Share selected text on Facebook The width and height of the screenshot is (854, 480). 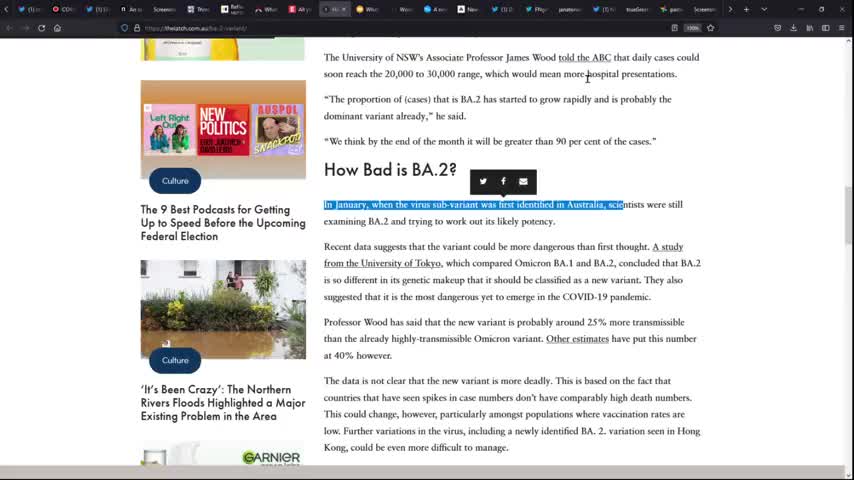click(503, 181)
